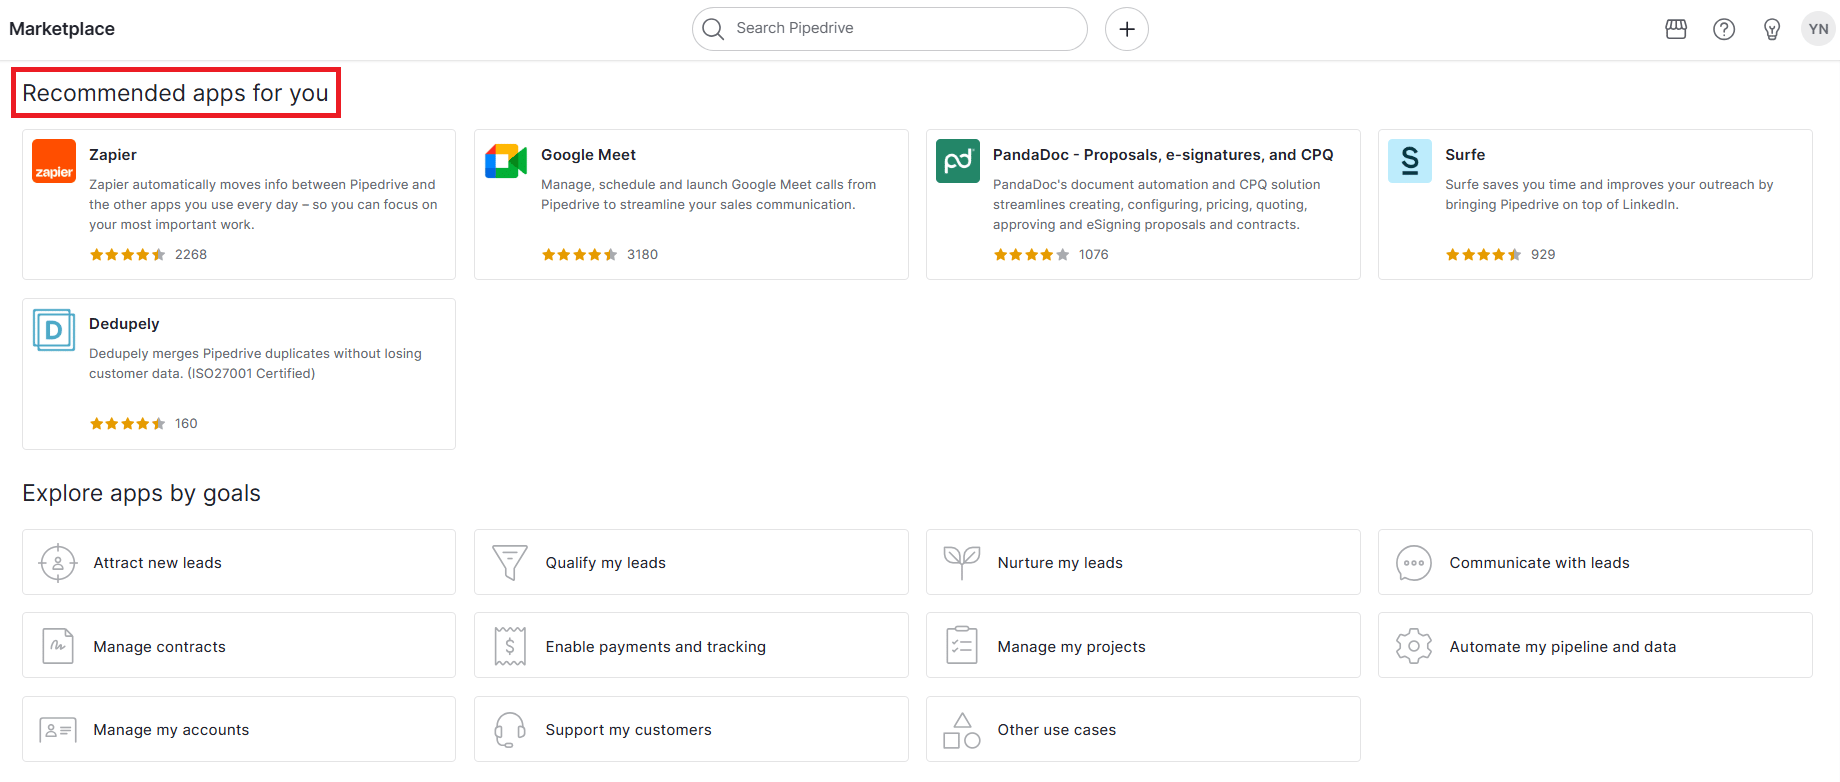The width and height of the screenshot is (1840, 782).
Task: Click the Google Meet app logo
Action: click(506, 161)
